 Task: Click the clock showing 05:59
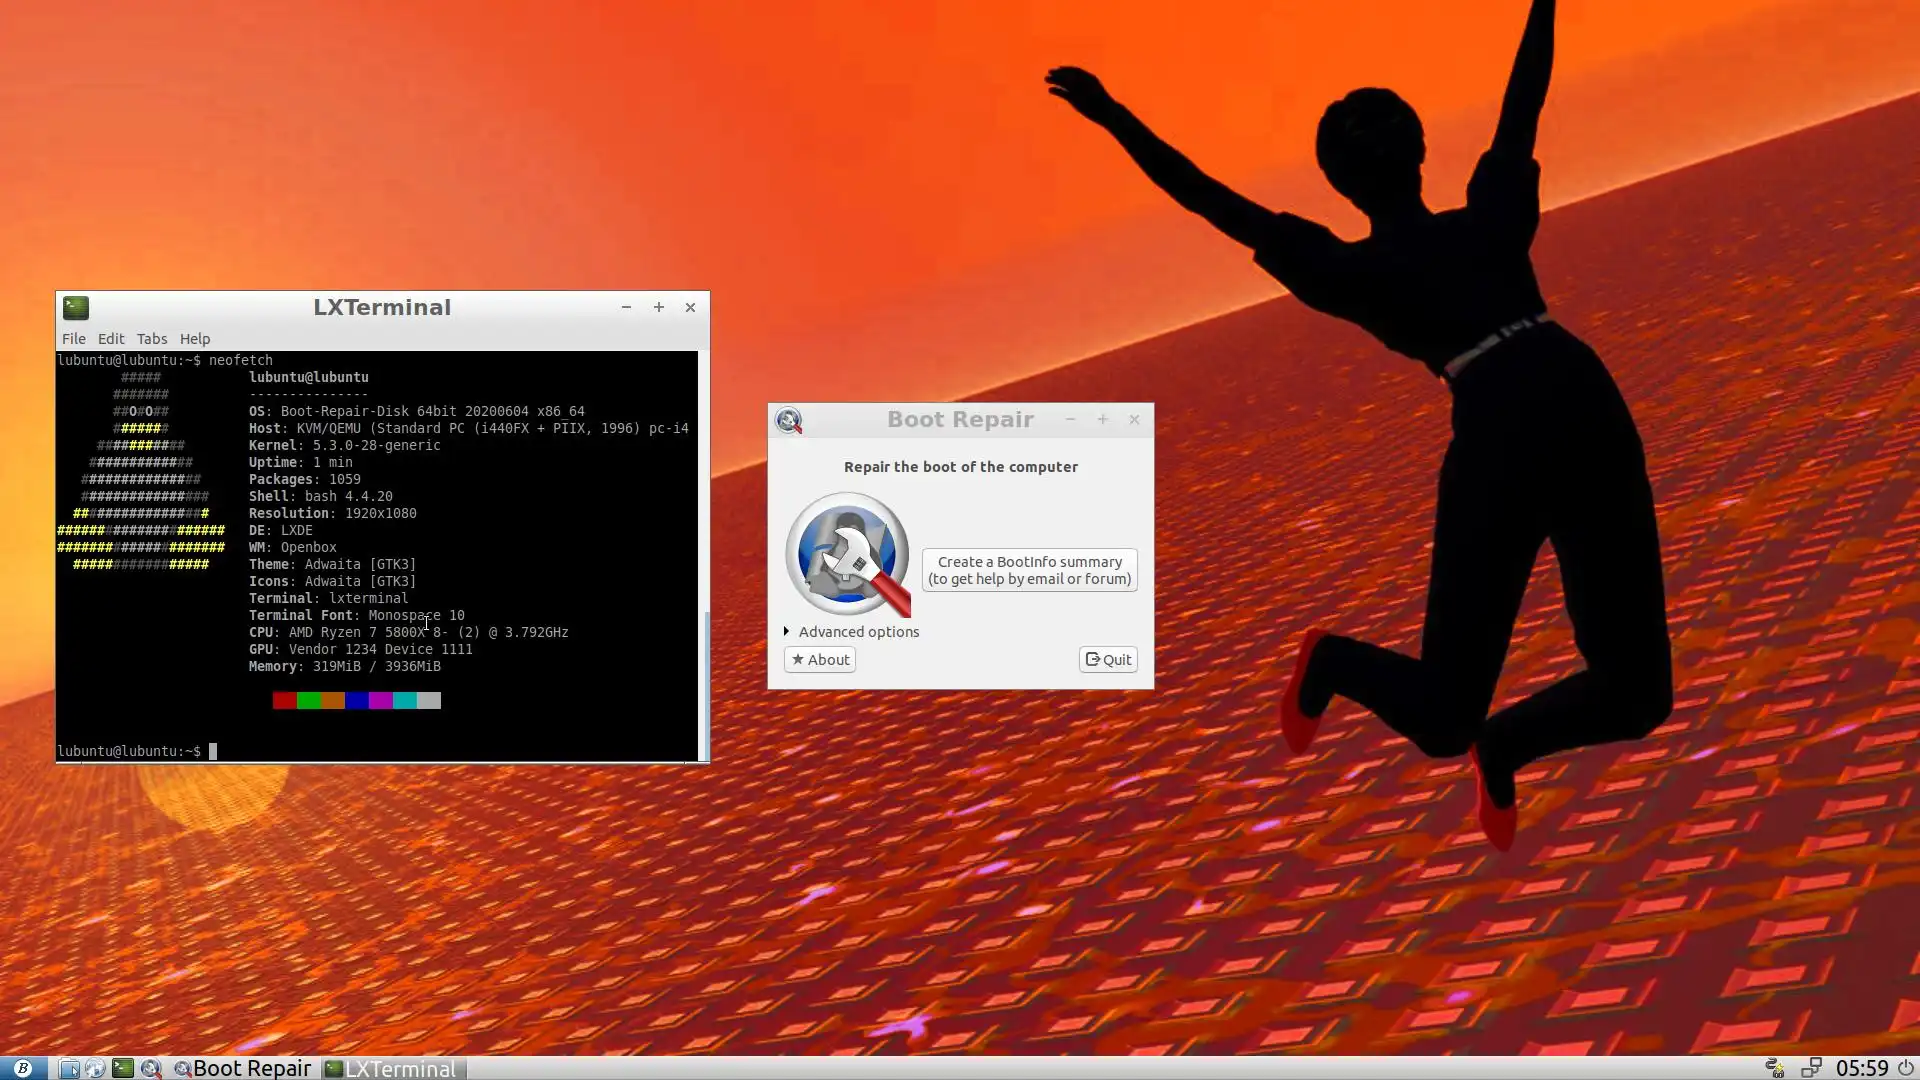point(1861,1068)
